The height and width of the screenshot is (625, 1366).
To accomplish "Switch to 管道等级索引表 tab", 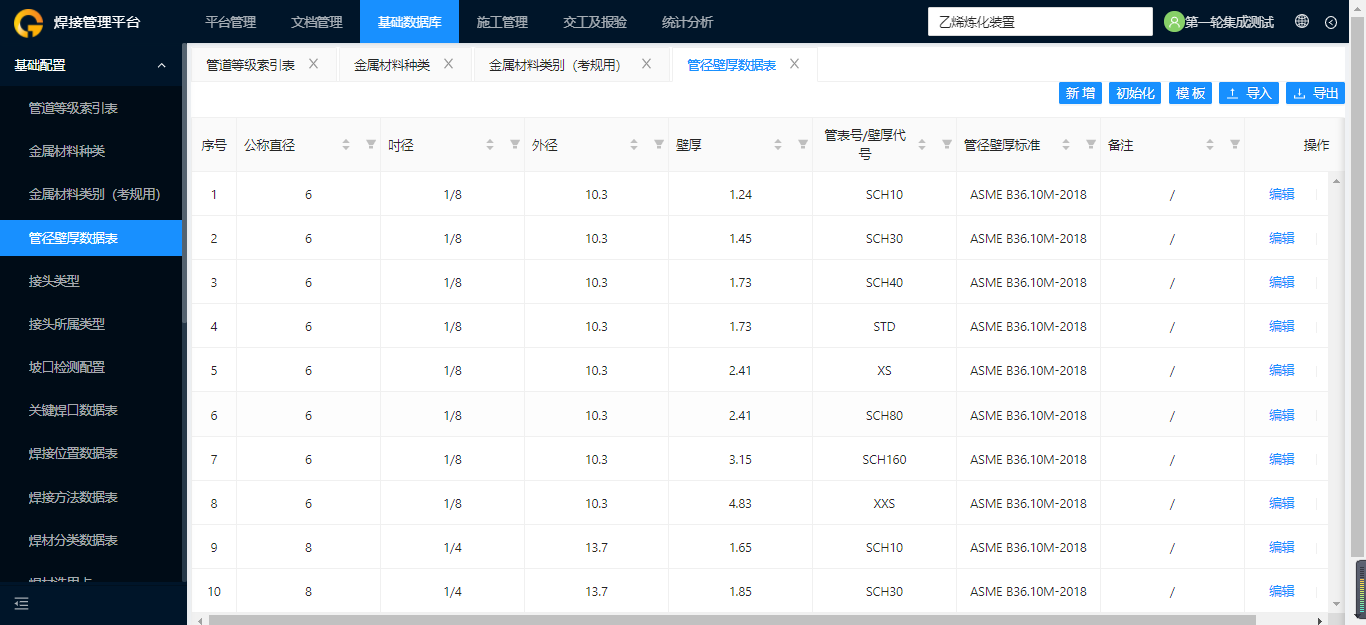I will (250, 65).
